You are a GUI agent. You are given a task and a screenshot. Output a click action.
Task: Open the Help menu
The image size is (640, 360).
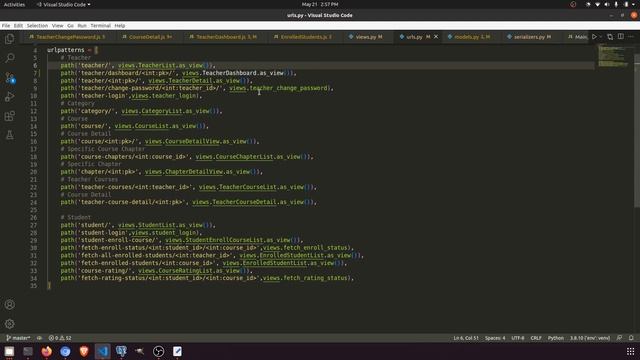point(120,25)
